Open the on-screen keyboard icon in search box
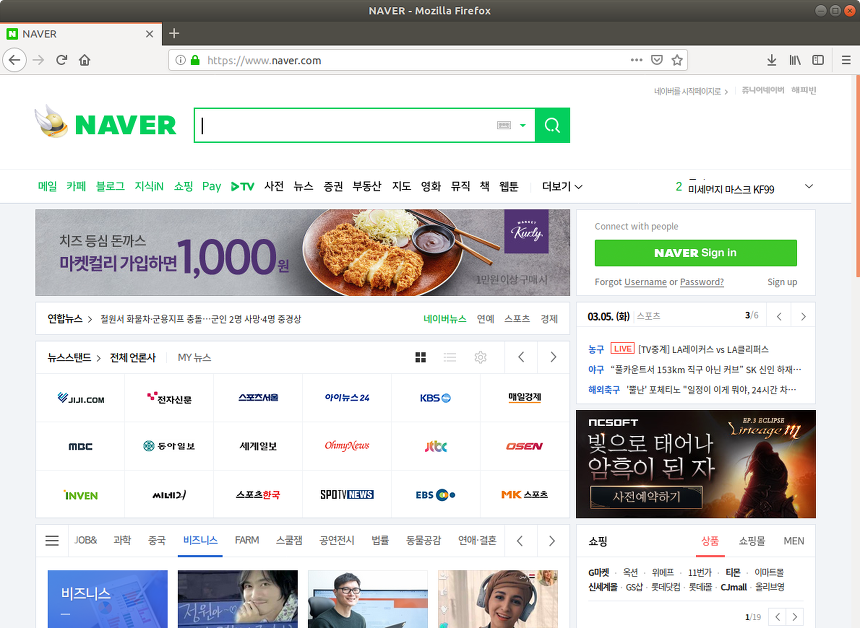The width and height of the screenshot is (860, 628). coord(503,126)
